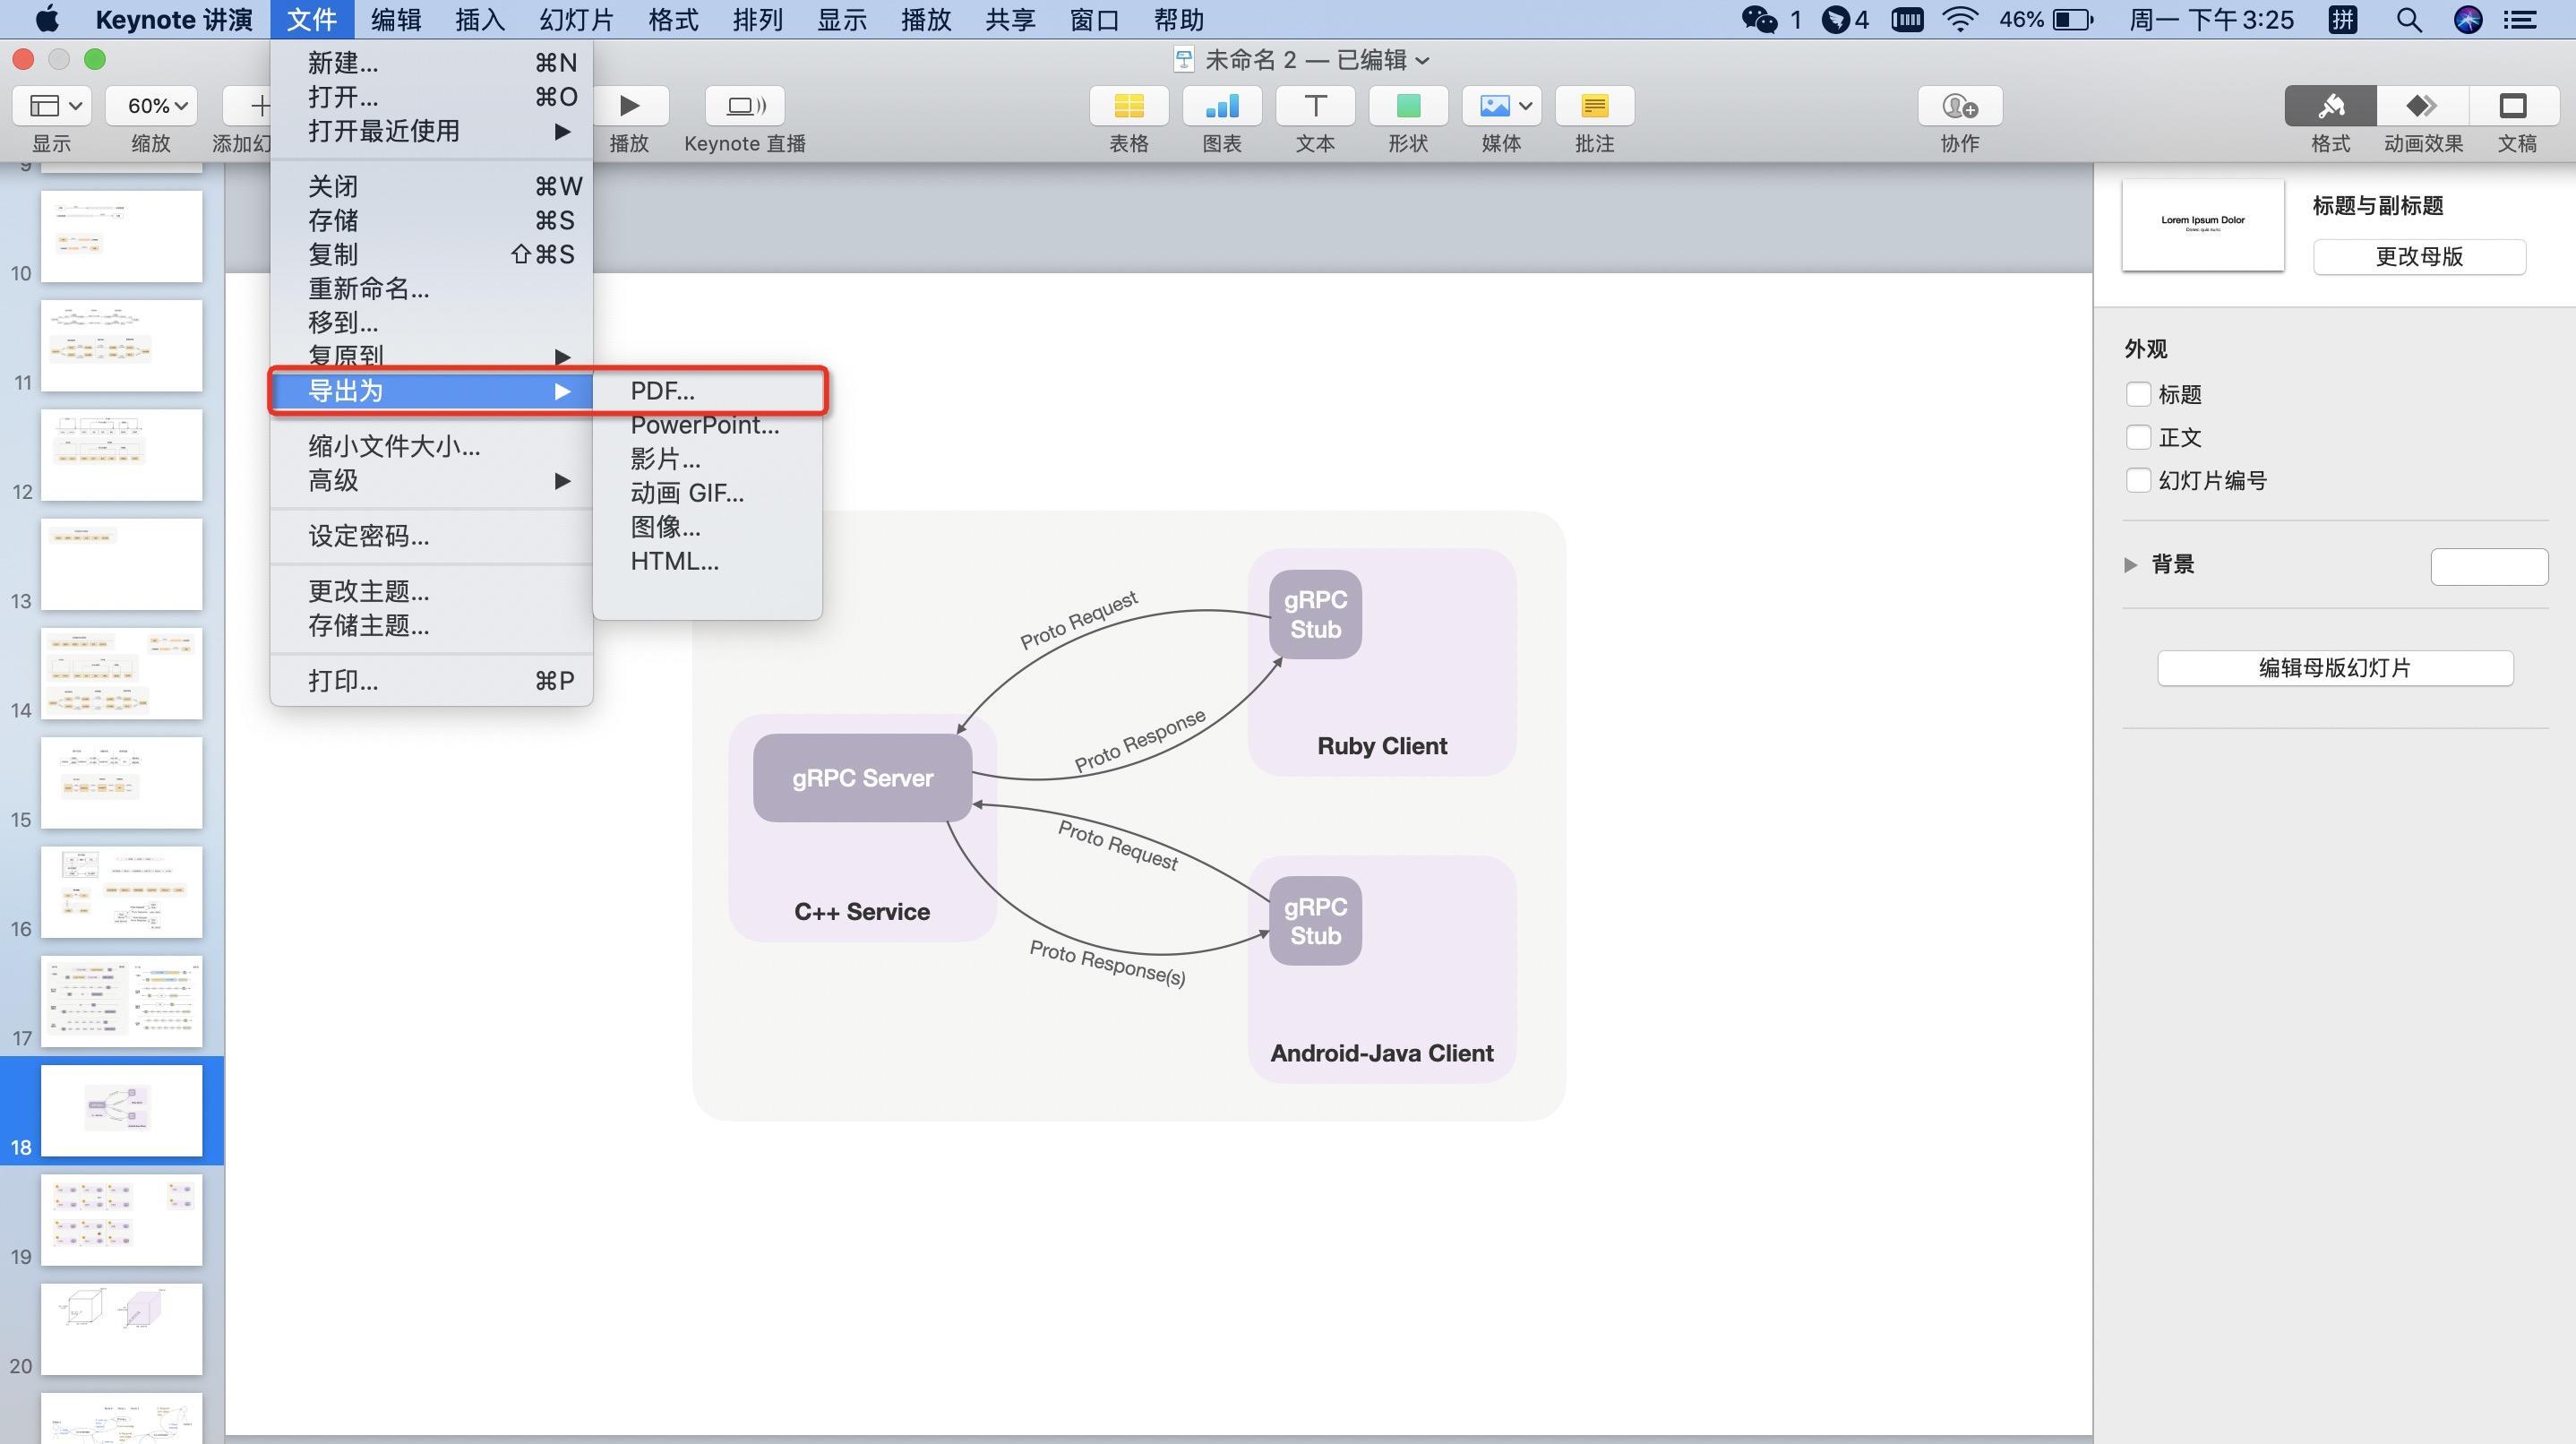Insert a chart from toolbar
This screenshot has height=1444, width=2576.
(1222, 106)
